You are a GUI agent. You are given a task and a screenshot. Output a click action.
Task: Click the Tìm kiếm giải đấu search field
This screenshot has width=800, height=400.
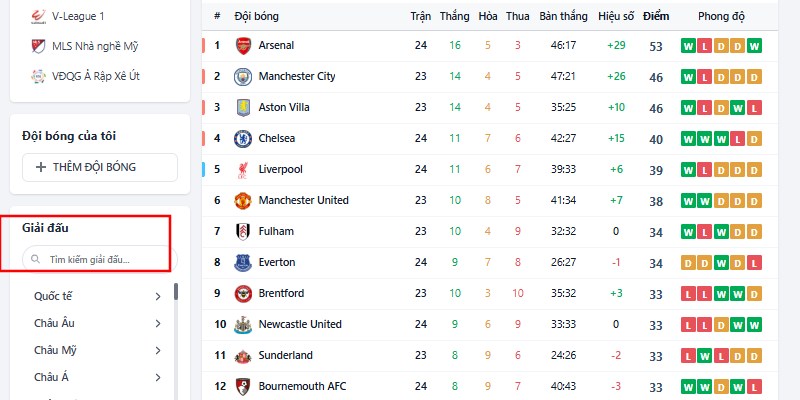[x=100, y=259]
